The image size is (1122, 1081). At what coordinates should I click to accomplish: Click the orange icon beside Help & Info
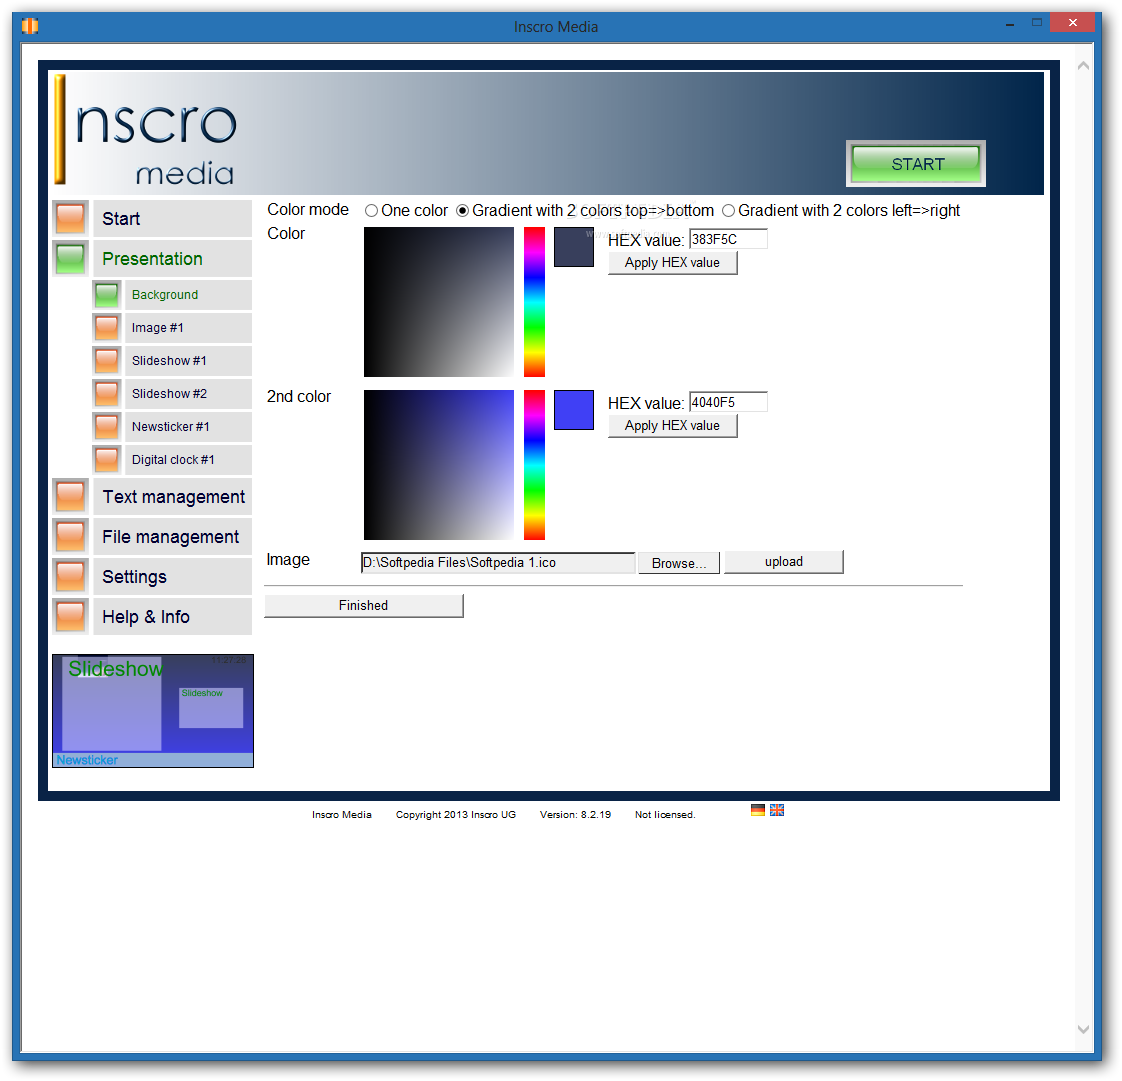point(70,617)
